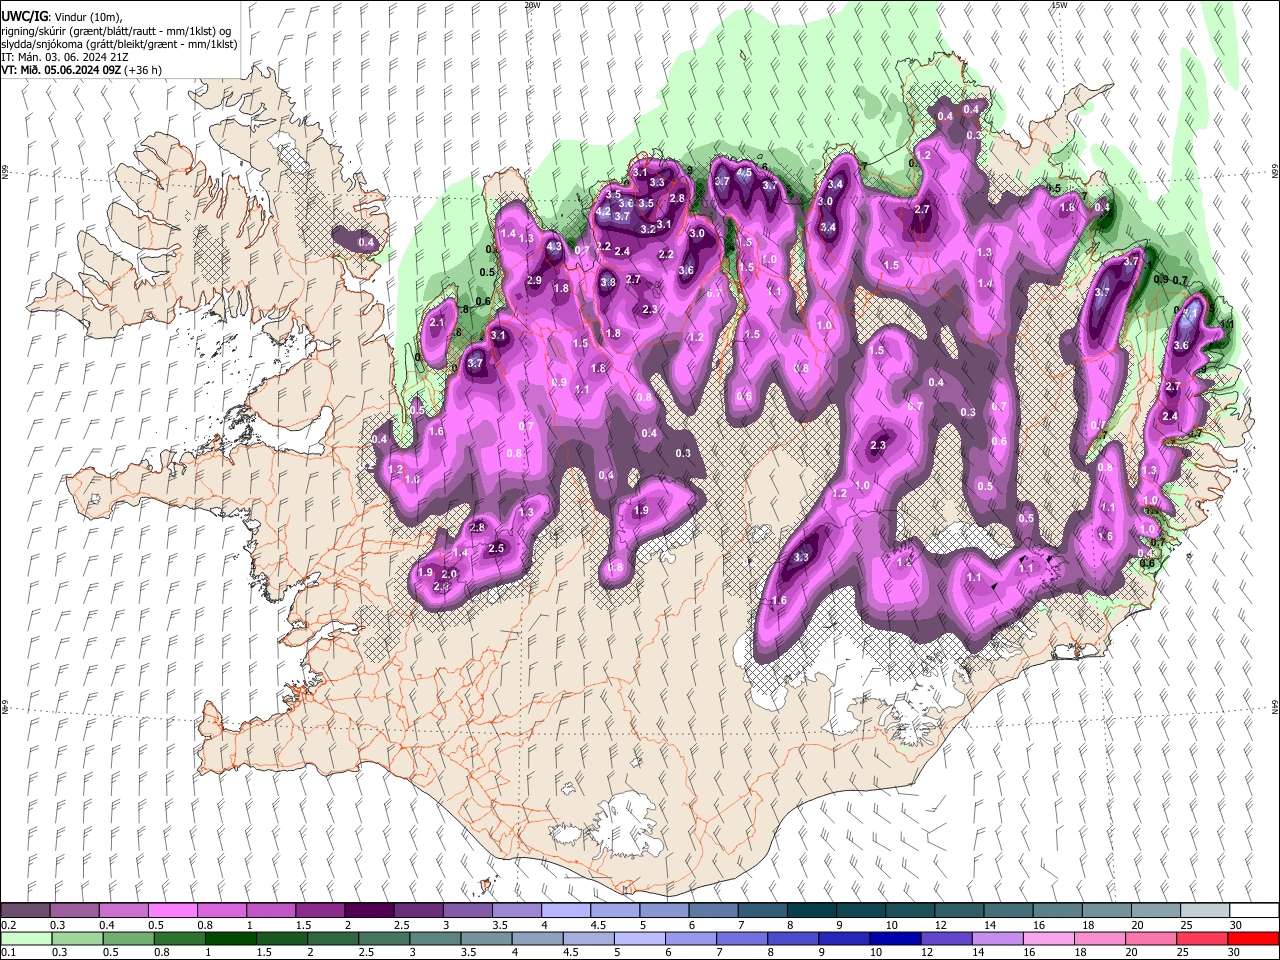The width and height of the screenshot is (1280, 960).
Task: Select the light gray swatch near the upper legend end
Action: pyautogui.click(x=1204, y=911)
